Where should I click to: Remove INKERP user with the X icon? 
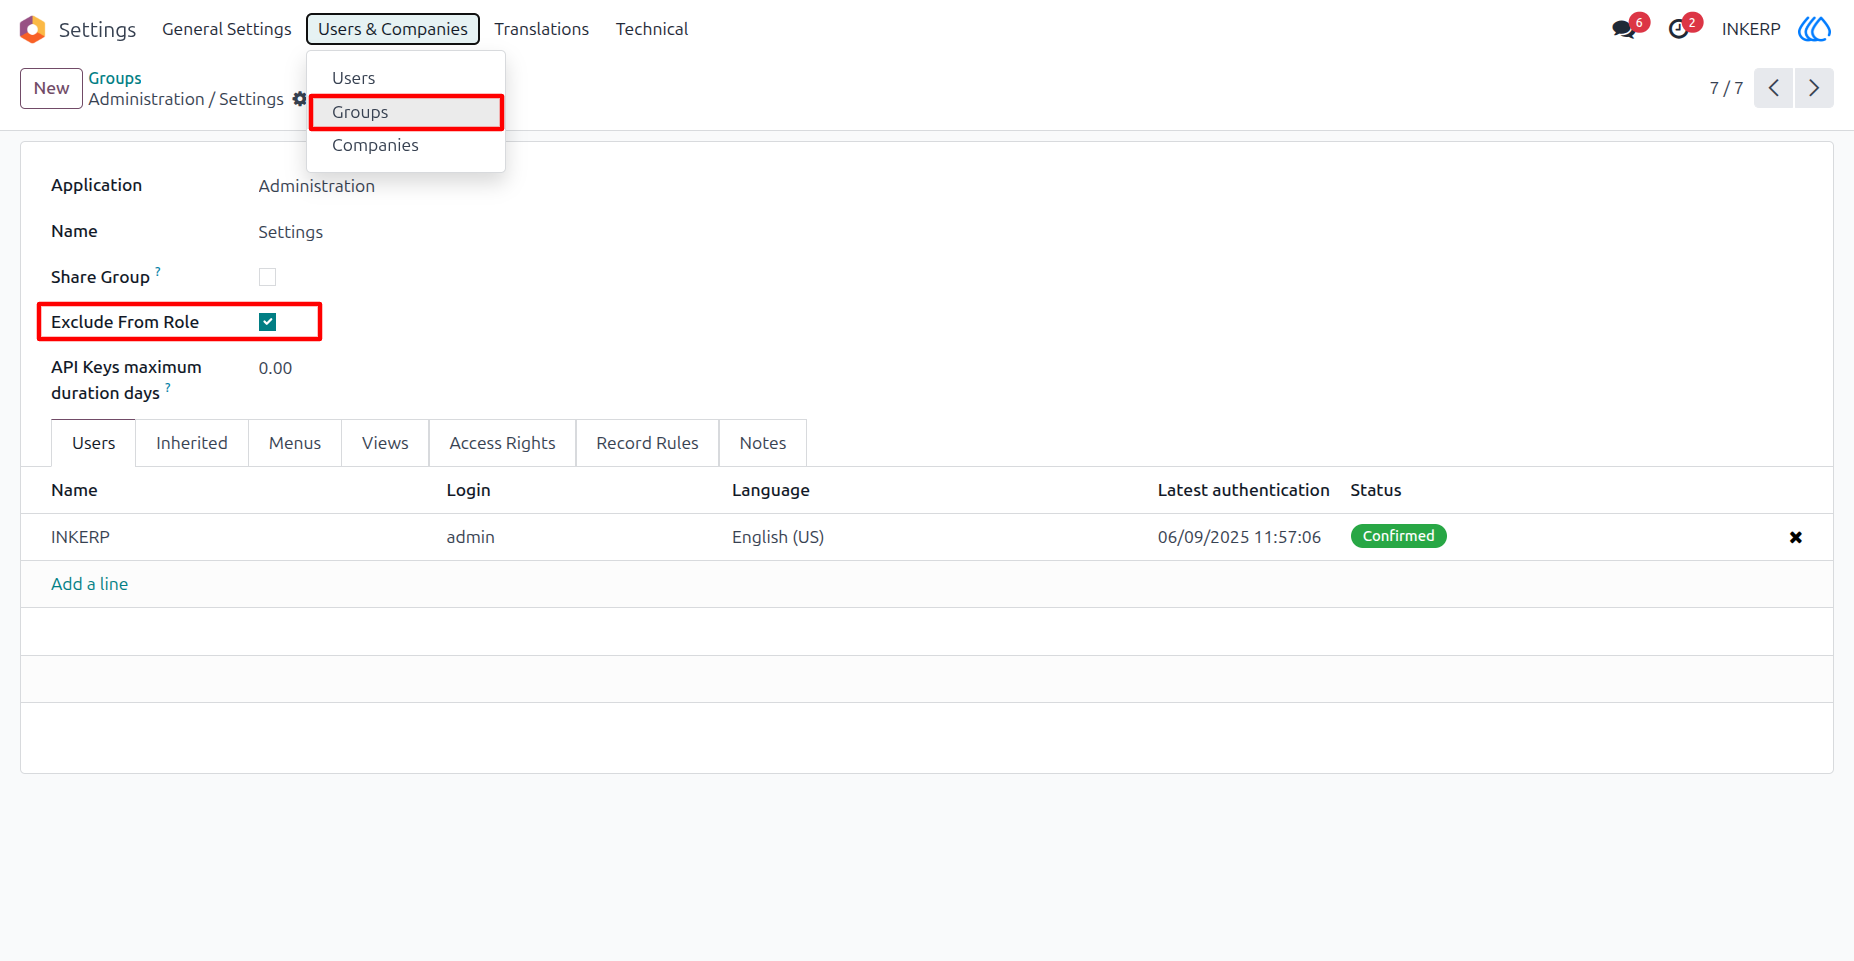tap(1796, 537)
